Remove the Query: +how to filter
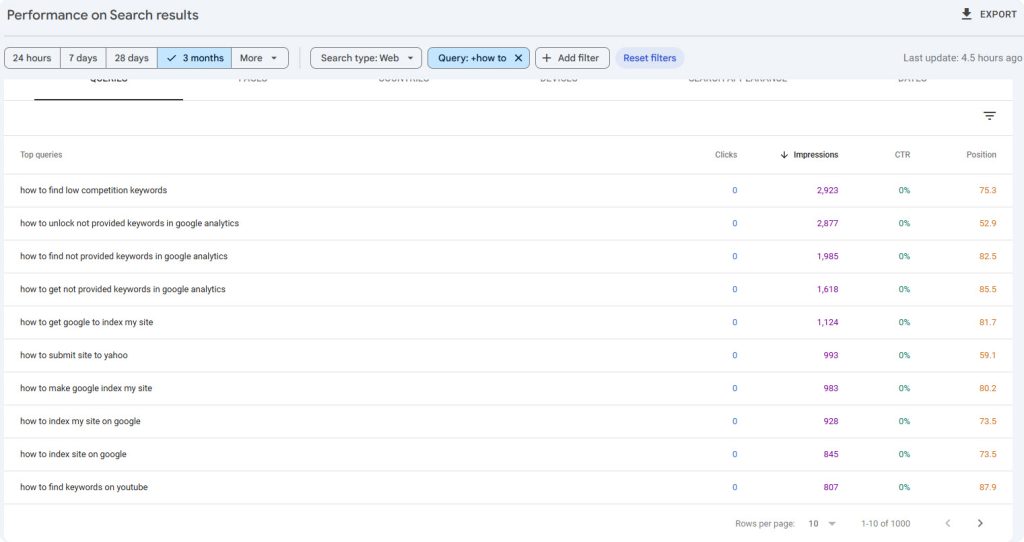The height and width of the screenshot is (542, 1024). point(518,58)
